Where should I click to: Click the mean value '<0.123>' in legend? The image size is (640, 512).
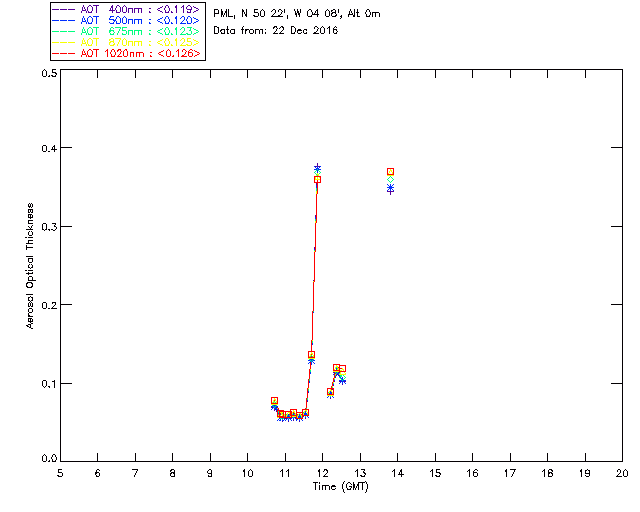(178, 31)
